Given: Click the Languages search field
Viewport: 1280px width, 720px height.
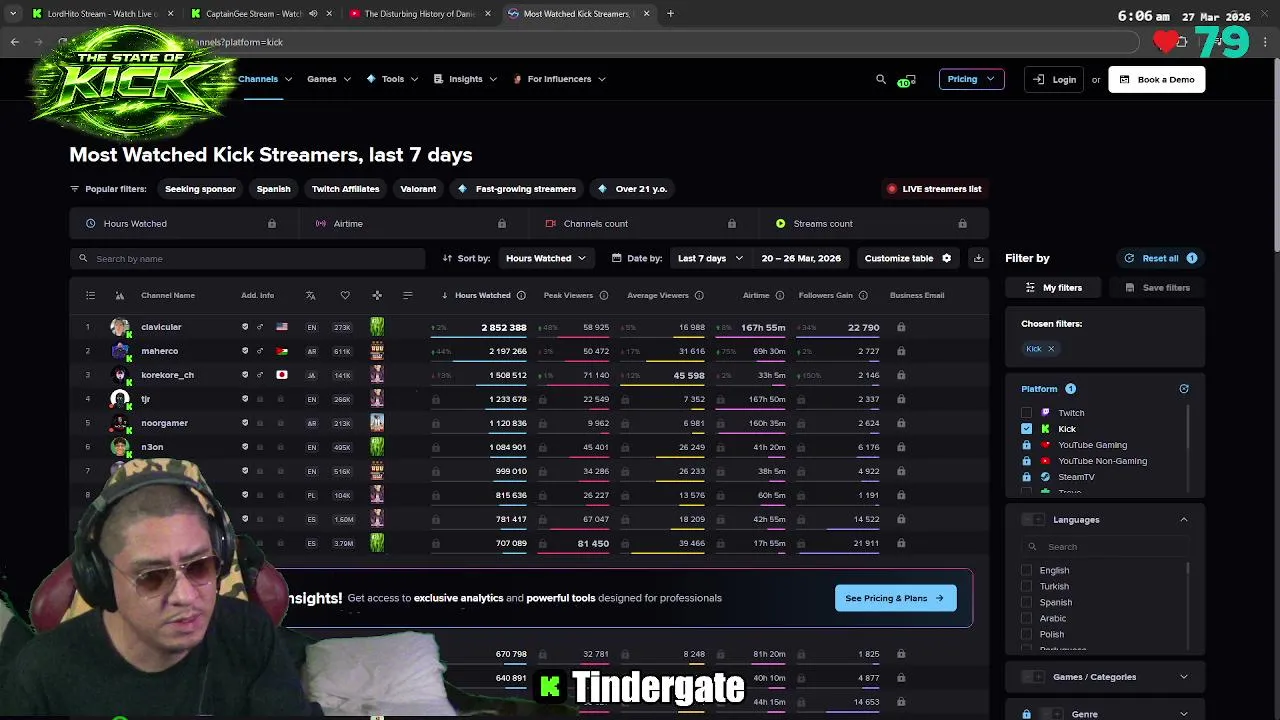Looking at the screenshot, I should 1104,547.
